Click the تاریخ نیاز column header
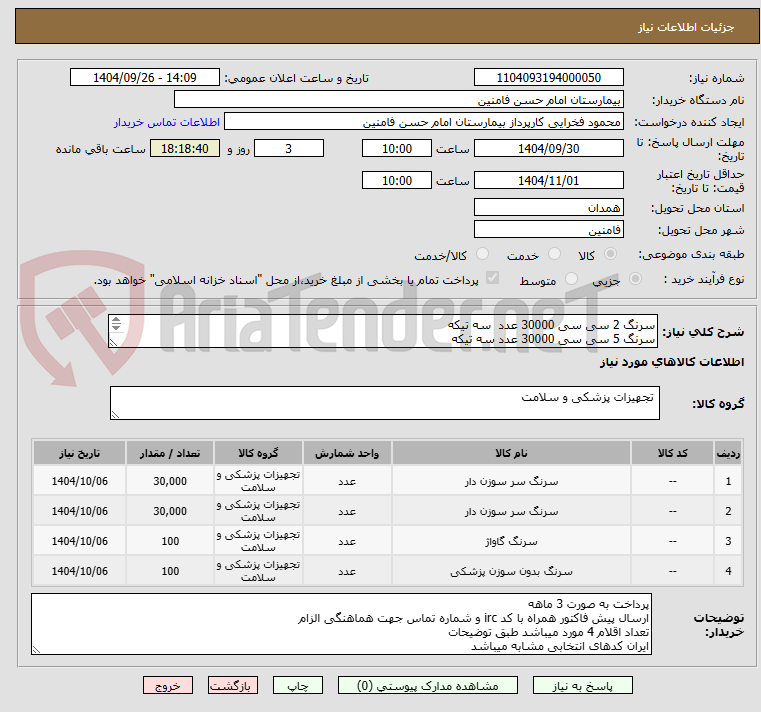This screenshot has width=761, height=712. [x=80, y=453]
